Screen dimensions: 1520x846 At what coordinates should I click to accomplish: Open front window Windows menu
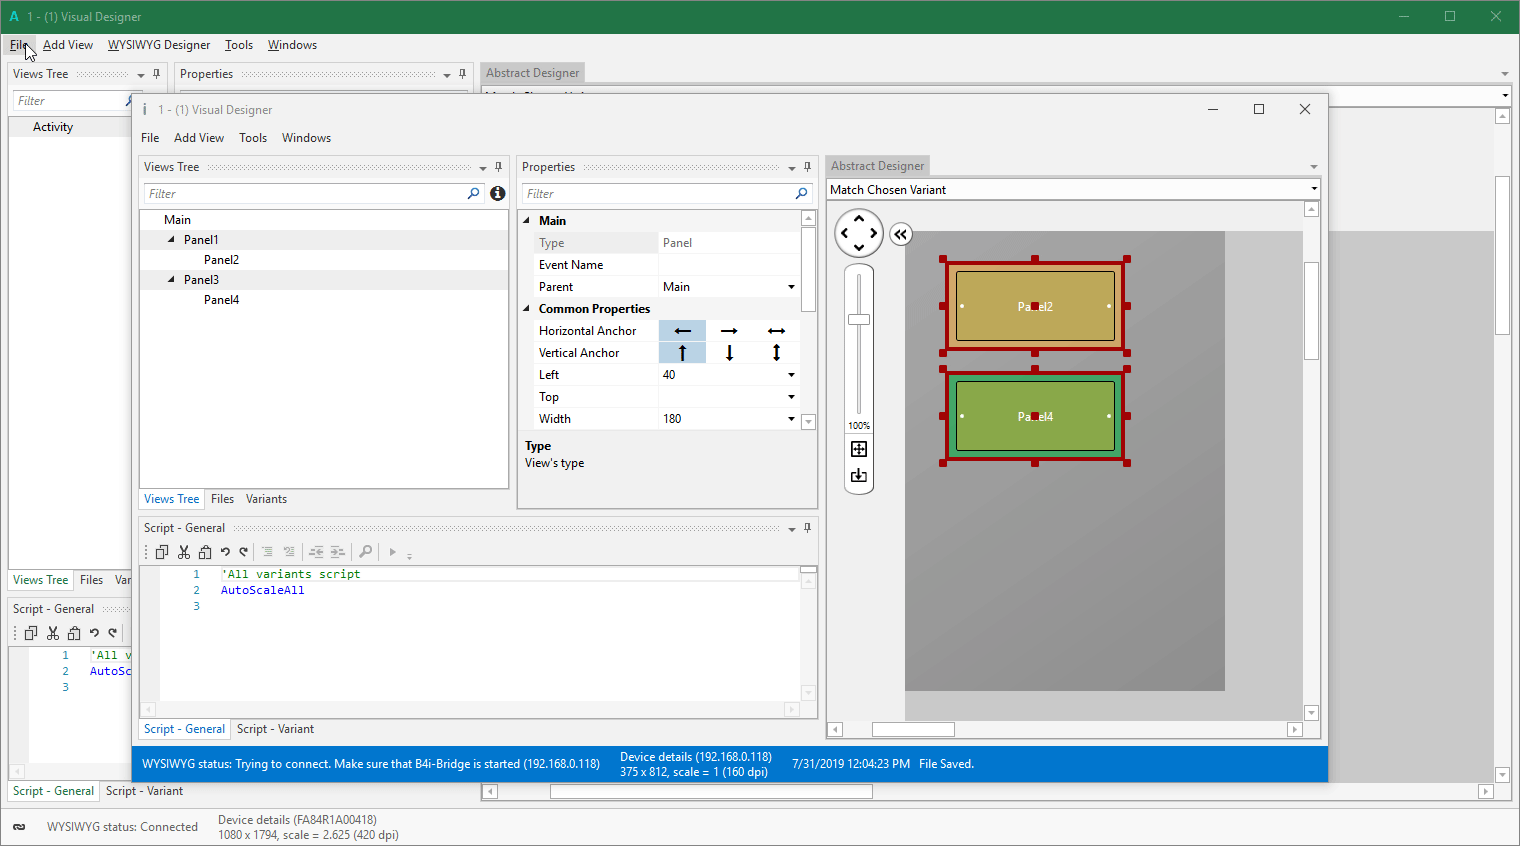click(306, 138)
